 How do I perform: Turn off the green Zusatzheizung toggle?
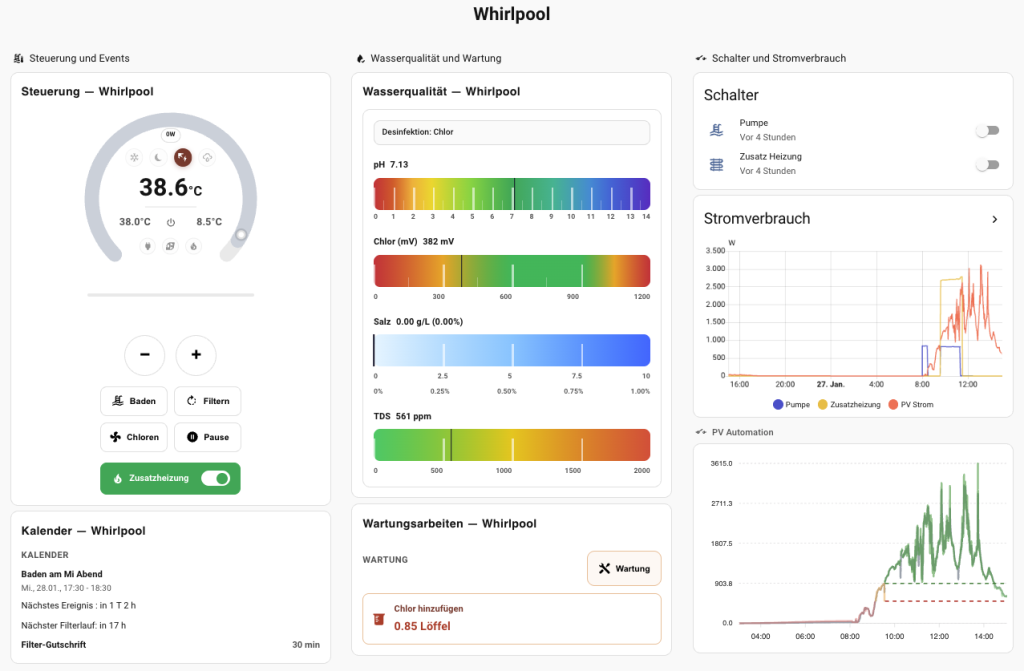(215, 478)
